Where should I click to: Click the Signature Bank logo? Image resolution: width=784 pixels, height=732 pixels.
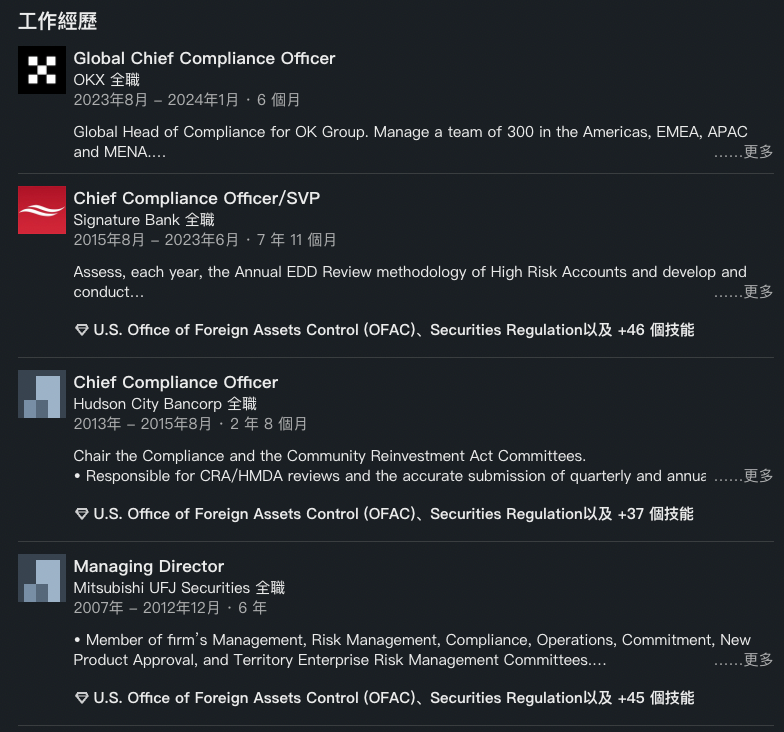coord(42,210)
